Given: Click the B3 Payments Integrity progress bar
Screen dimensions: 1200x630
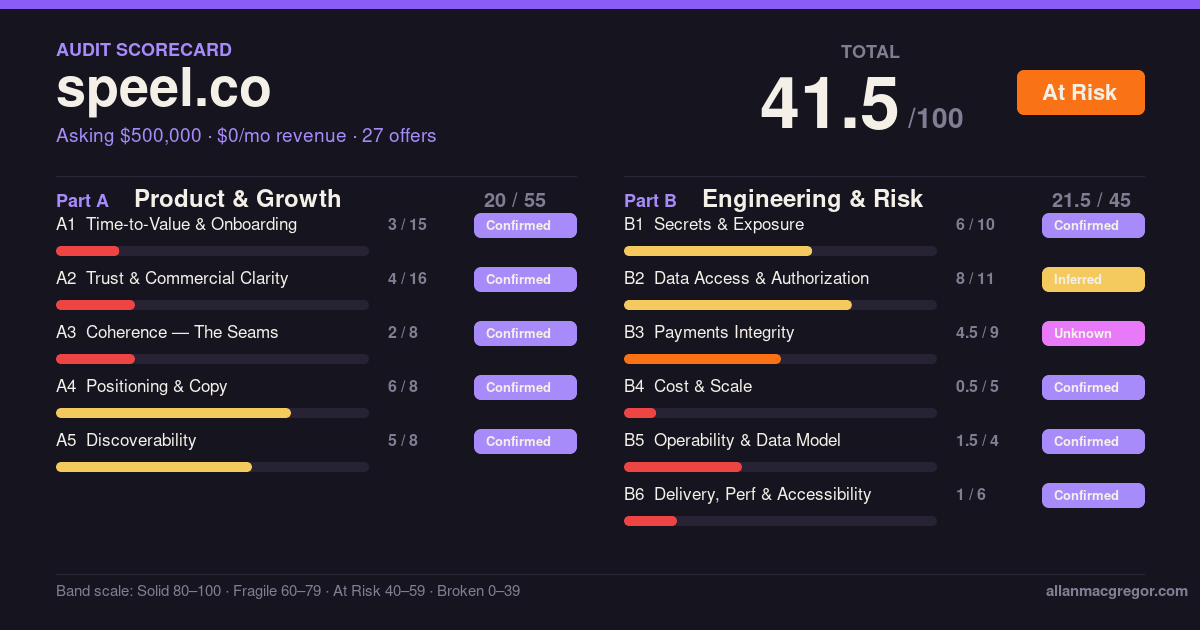Looking at the screenshot, I should pos(780,359).
